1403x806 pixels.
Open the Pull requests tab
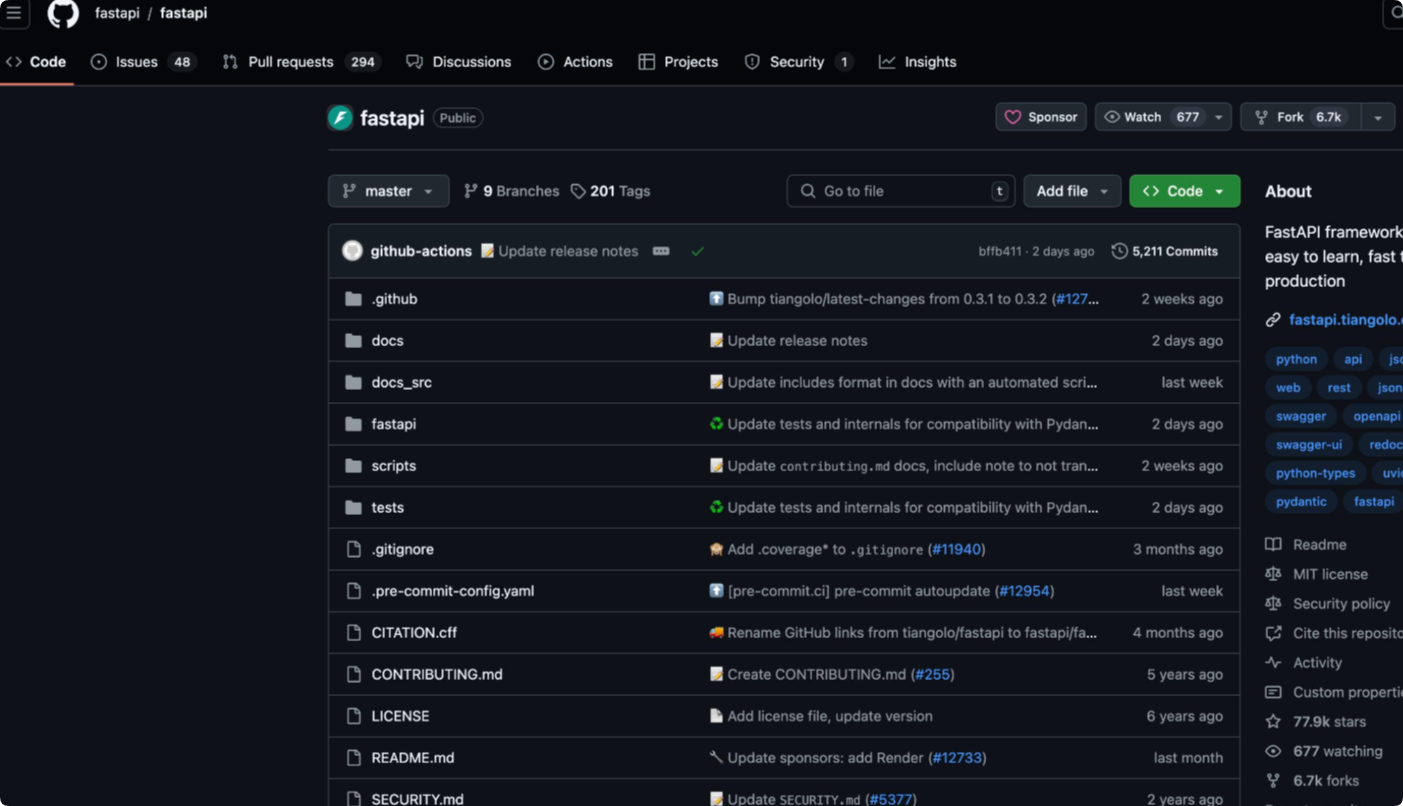(301, 62)
